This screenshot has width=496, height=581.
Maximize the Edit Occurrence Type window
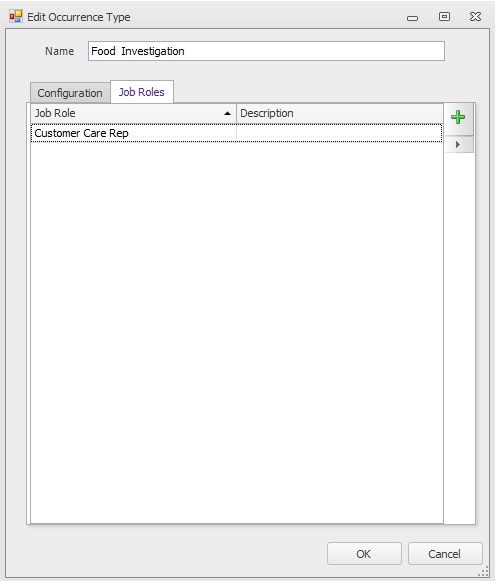[x=444, y=17]
